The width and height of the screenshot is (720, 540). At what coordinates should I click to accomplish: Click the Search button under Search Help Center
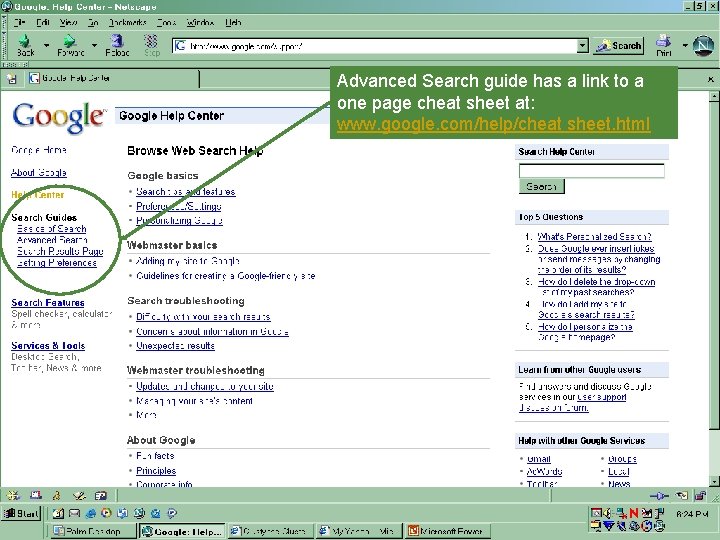pyautogui.click(x=541, y=186)
